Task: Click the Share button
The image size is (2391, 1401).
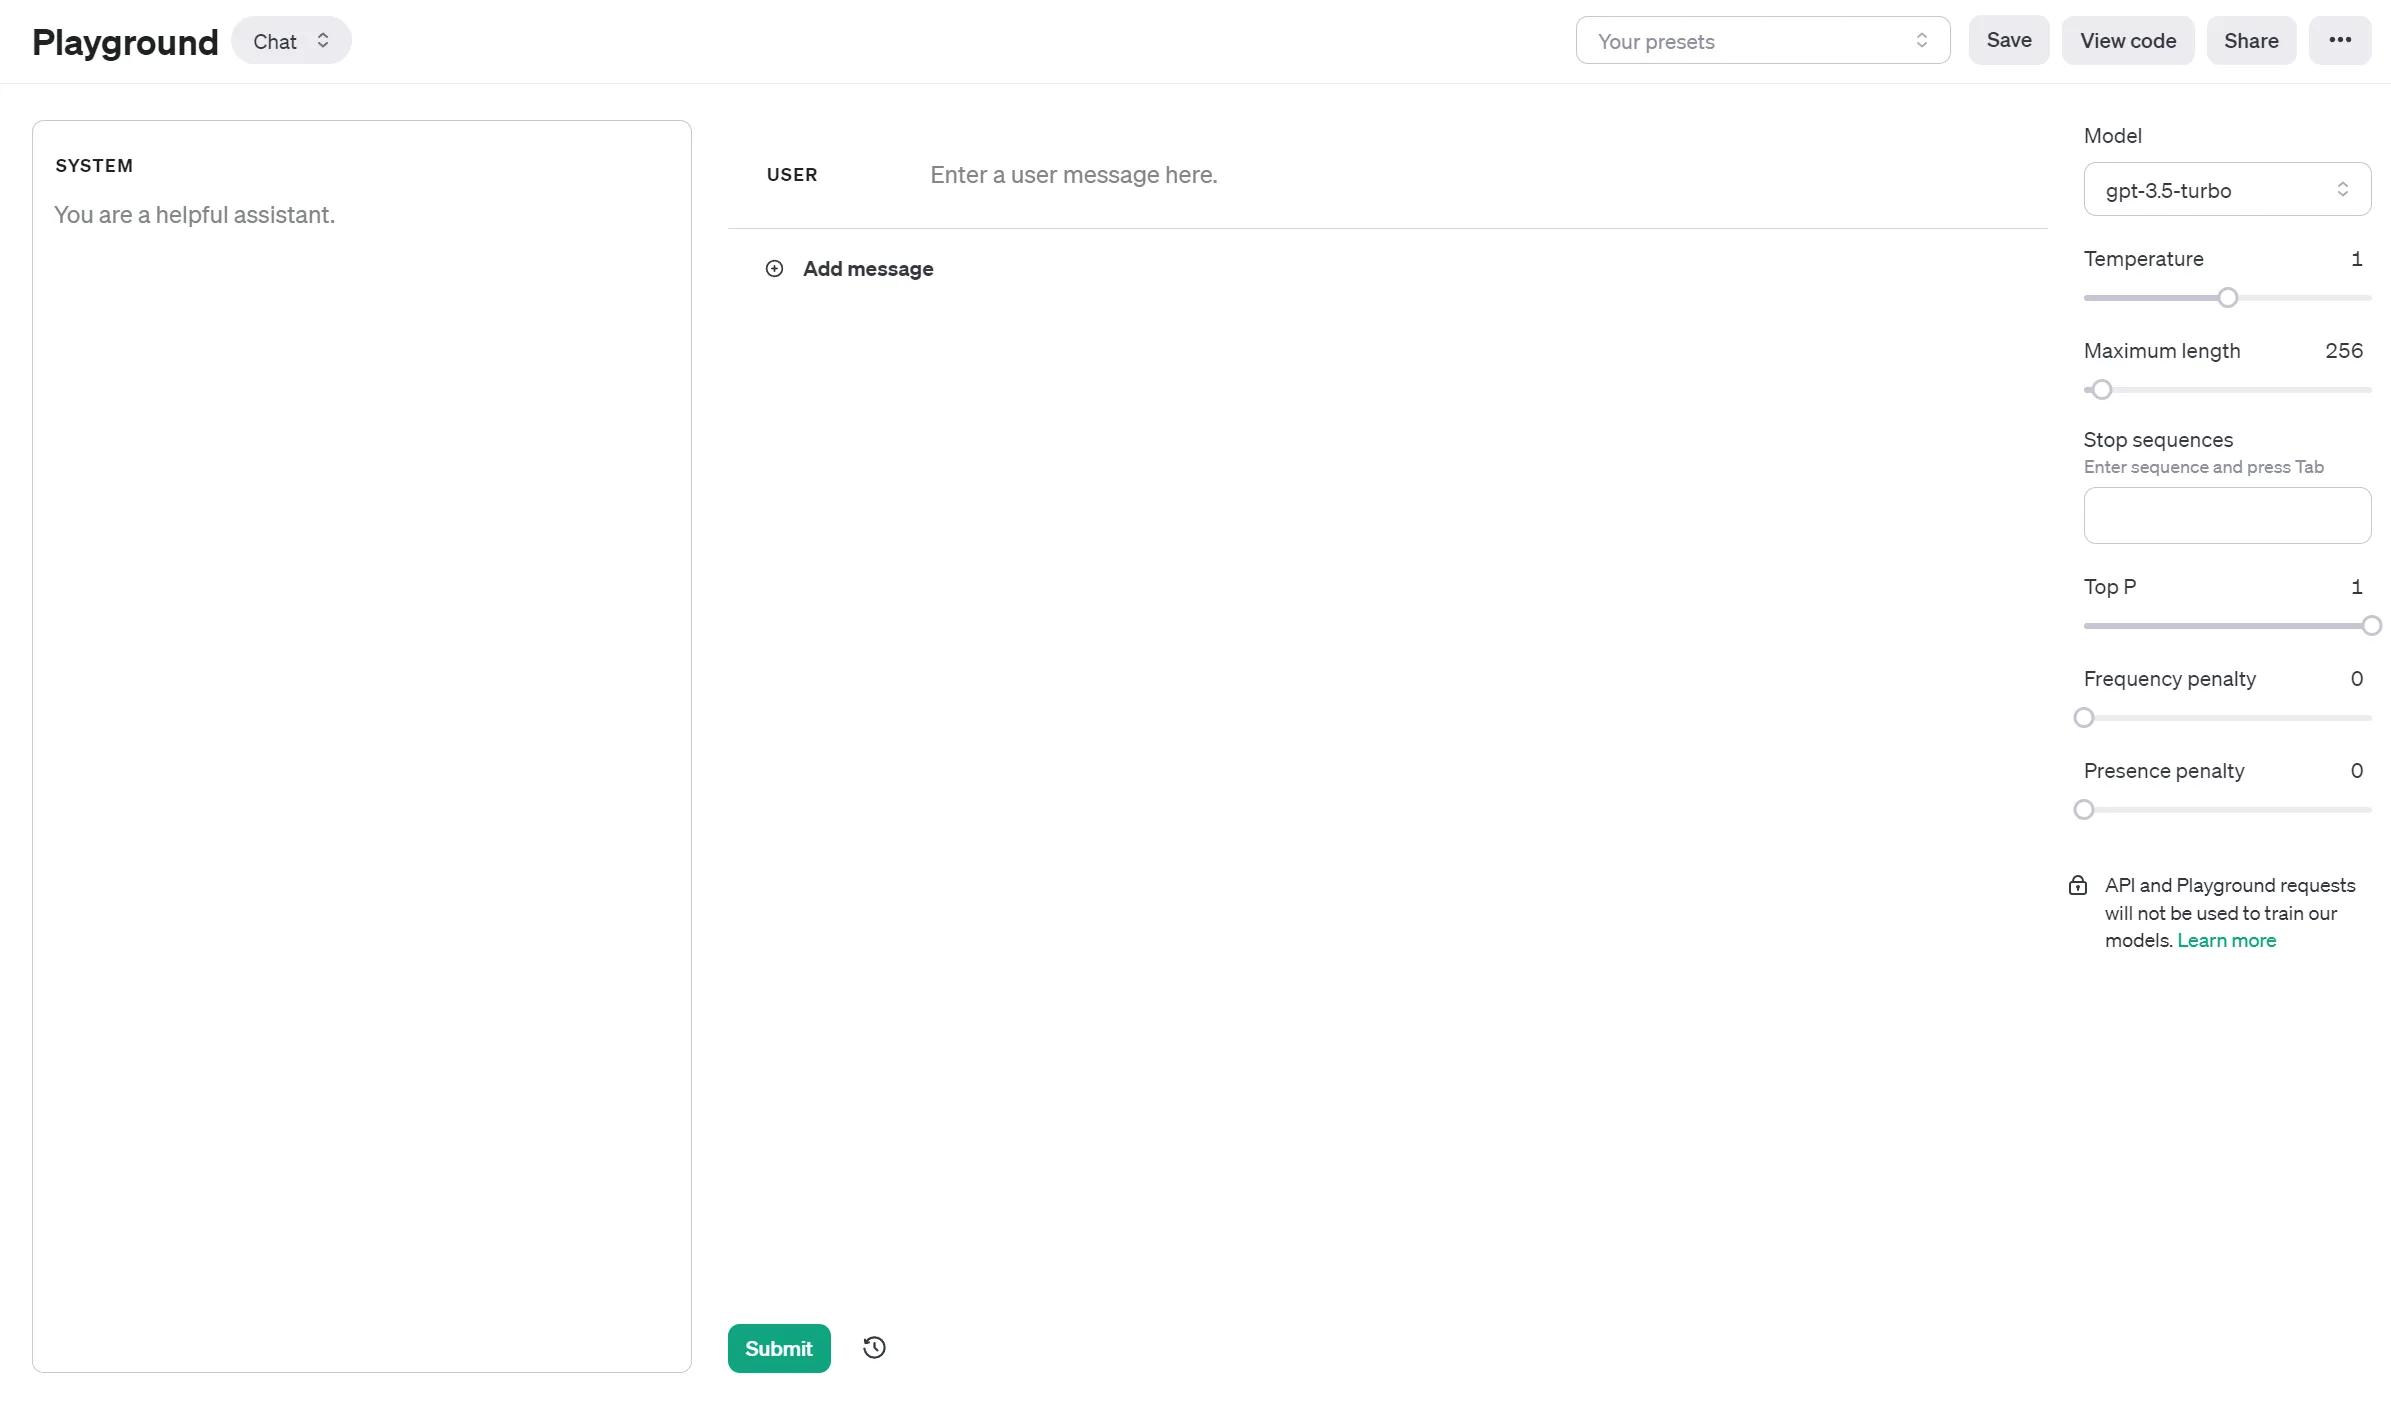Action: click(2253, 40)
